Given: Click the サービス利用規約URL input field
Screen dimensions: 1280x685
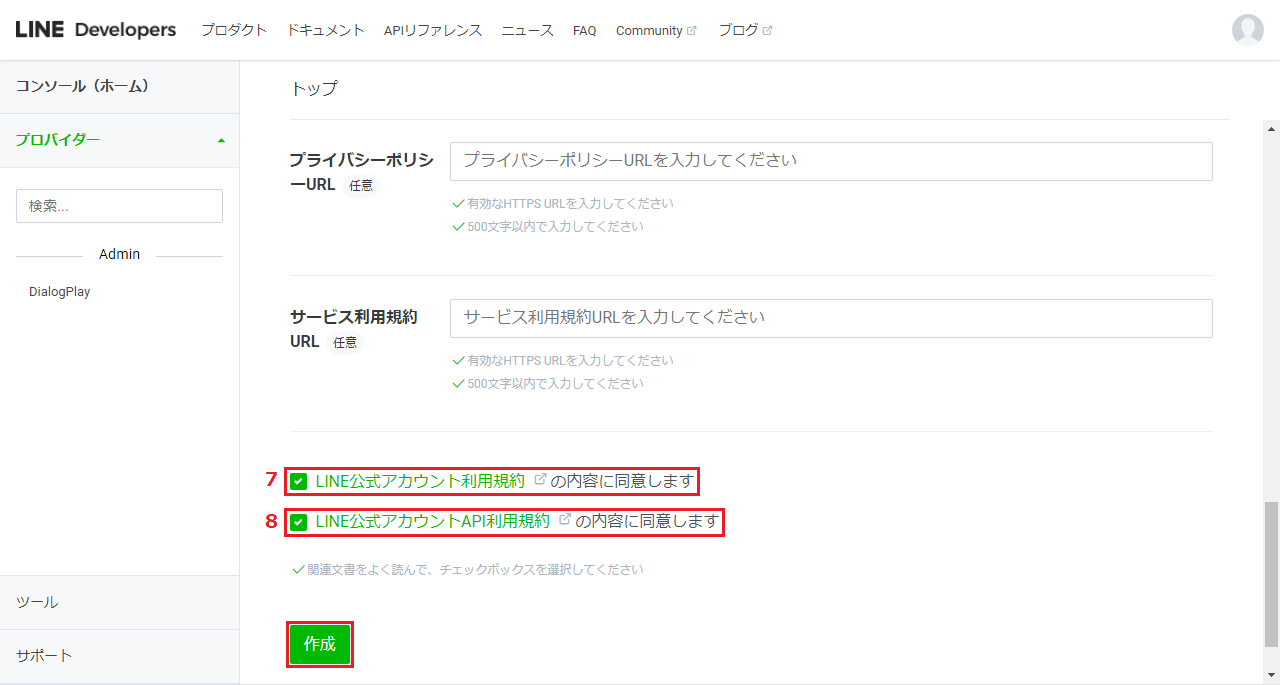Looking at the screenshot, I should point(831,318).
